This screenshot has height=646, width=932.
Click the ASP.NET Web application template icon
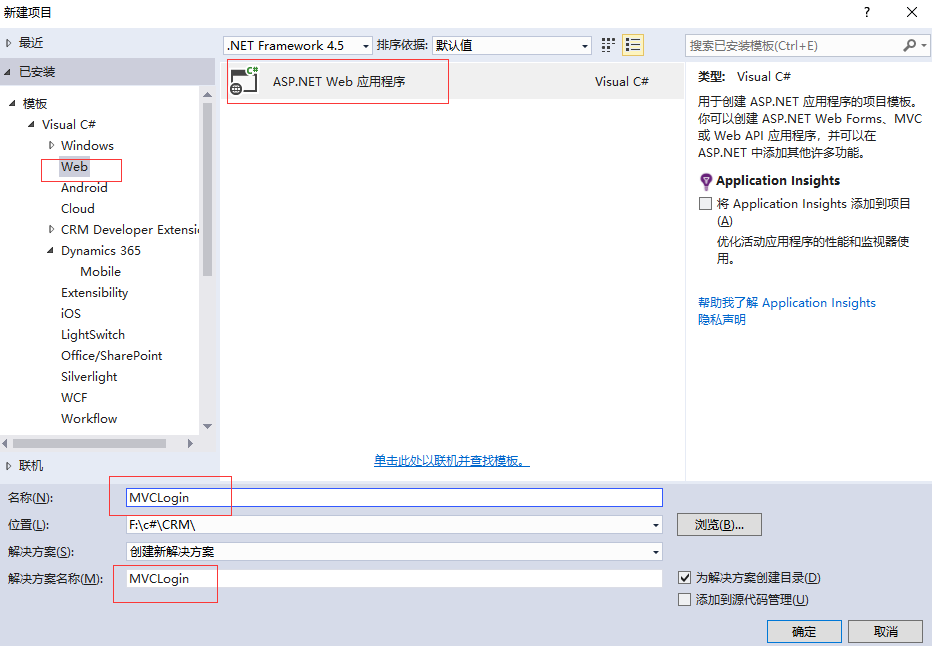244,81
